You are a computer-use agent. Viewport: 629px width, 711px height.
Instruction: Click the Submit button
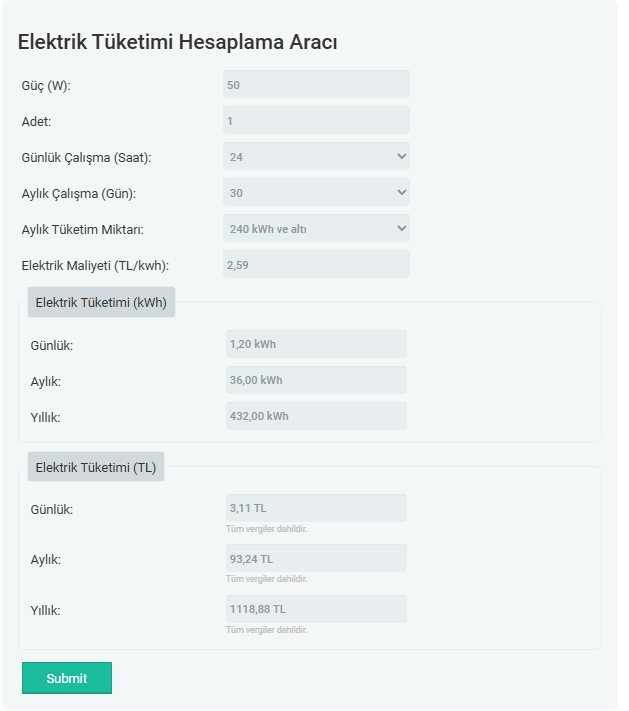pyautogui.click(x=67, y=678)
